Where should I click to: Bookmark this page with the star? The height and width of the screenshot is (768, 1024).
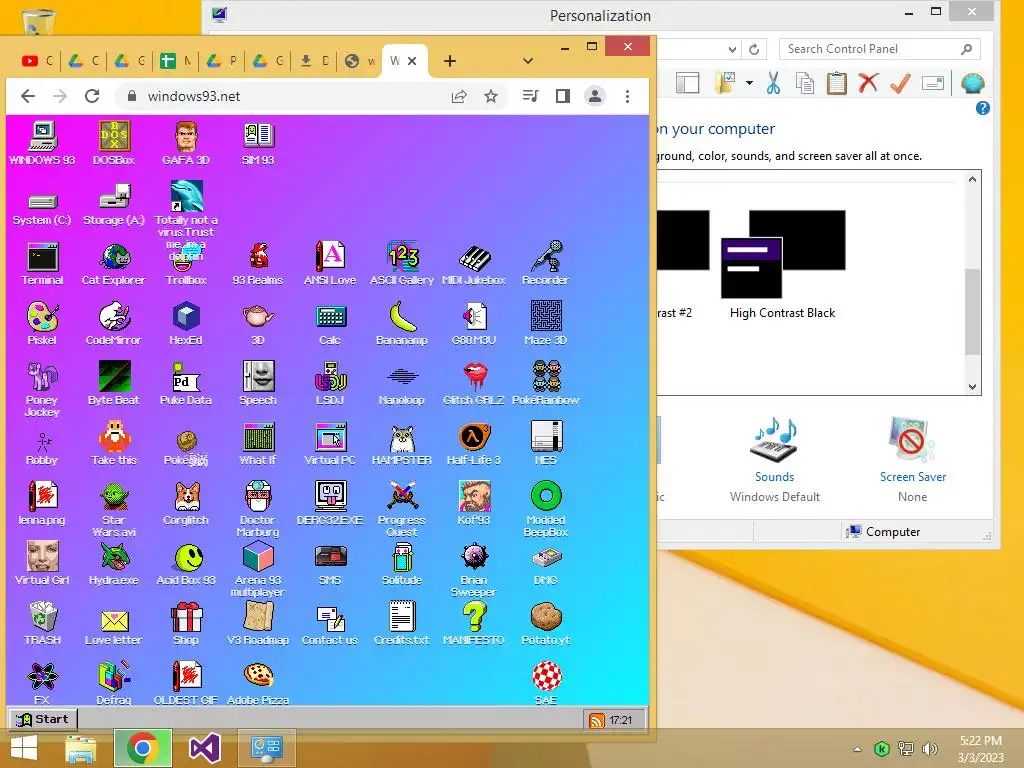click(491, 97)
